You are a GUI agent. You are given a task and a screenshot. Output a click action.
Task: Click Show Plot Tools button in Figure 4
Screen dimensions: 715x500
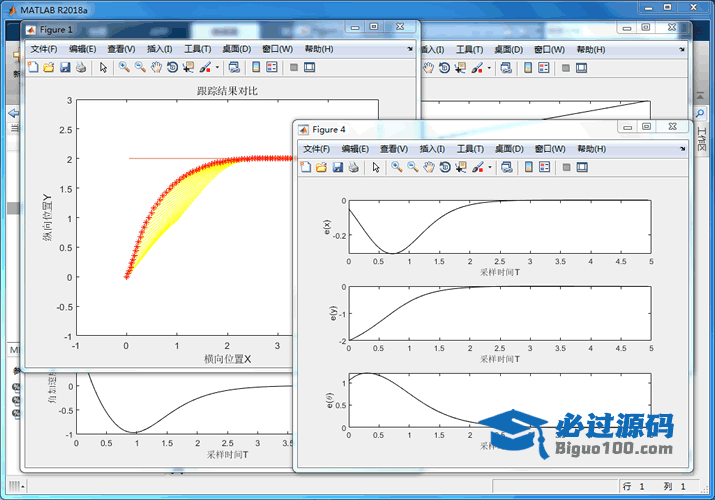point(582,167)
